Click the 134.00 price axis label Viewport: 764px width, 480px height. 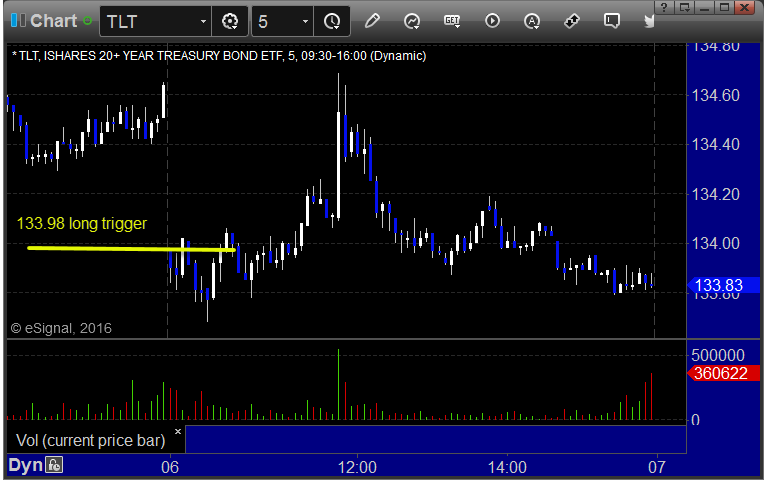coord(716,243)
